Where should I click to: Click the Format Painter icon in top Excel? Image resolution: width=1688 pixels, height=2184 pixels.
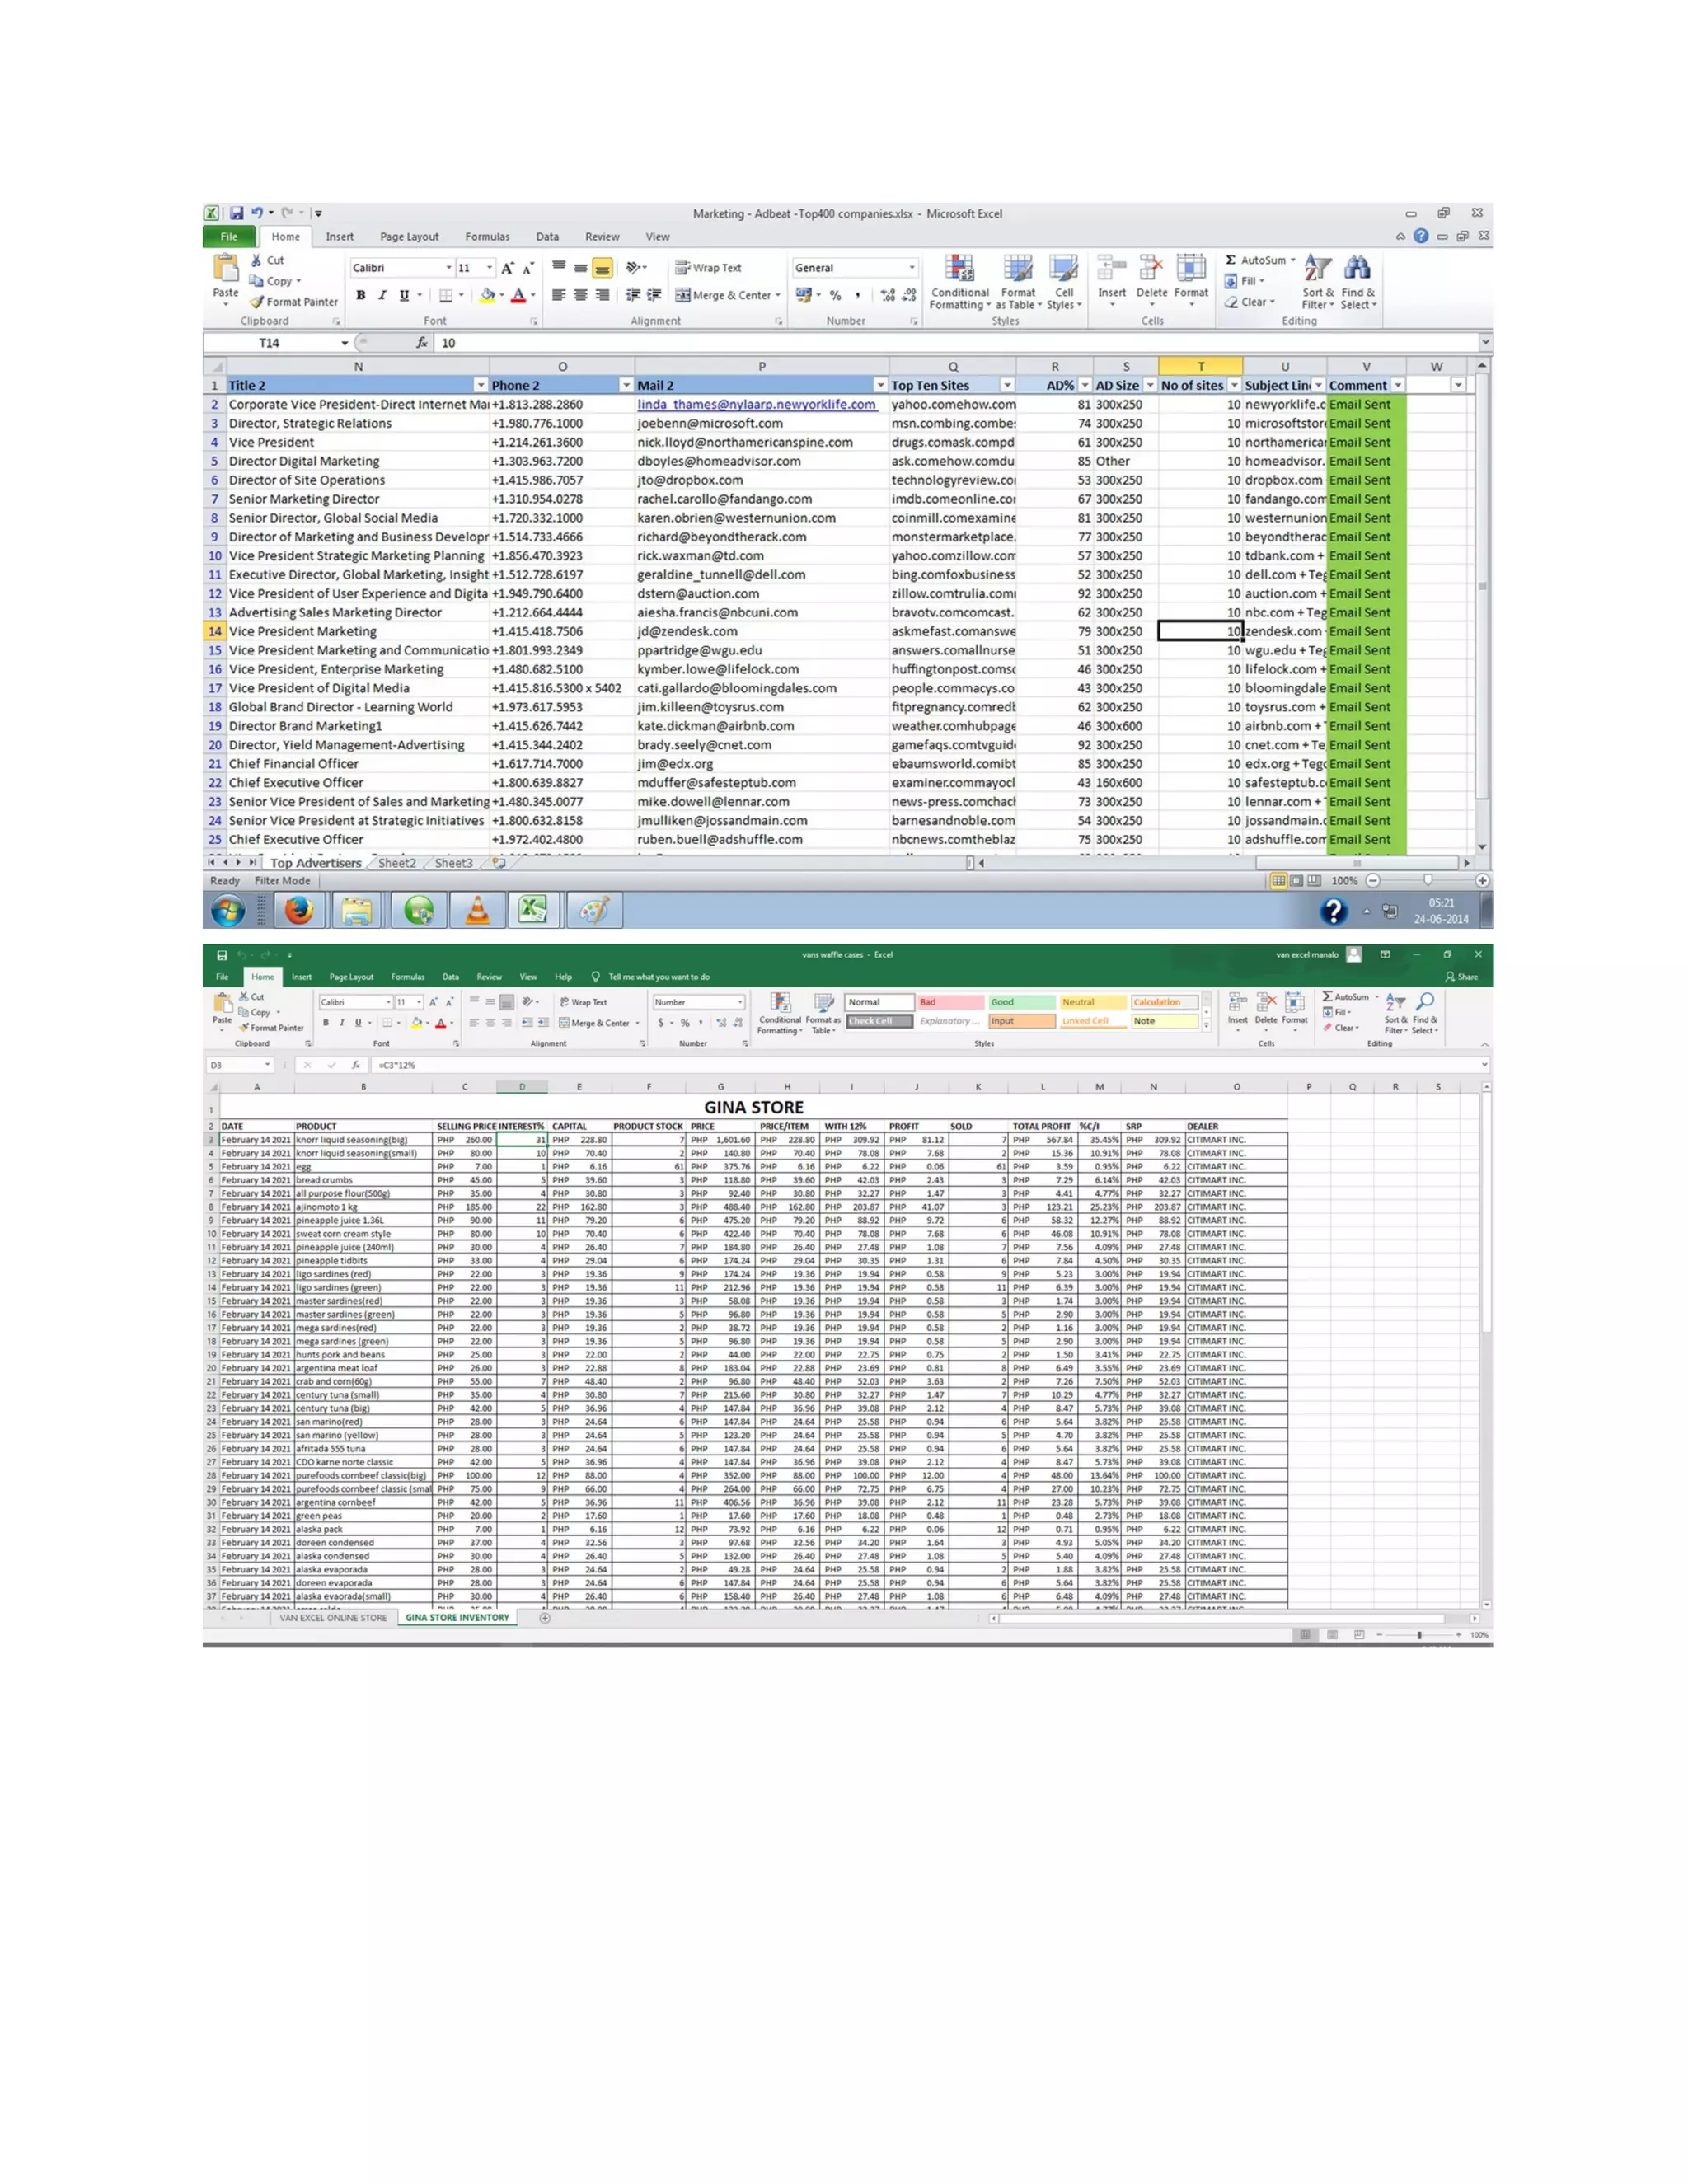click(257, 302)
